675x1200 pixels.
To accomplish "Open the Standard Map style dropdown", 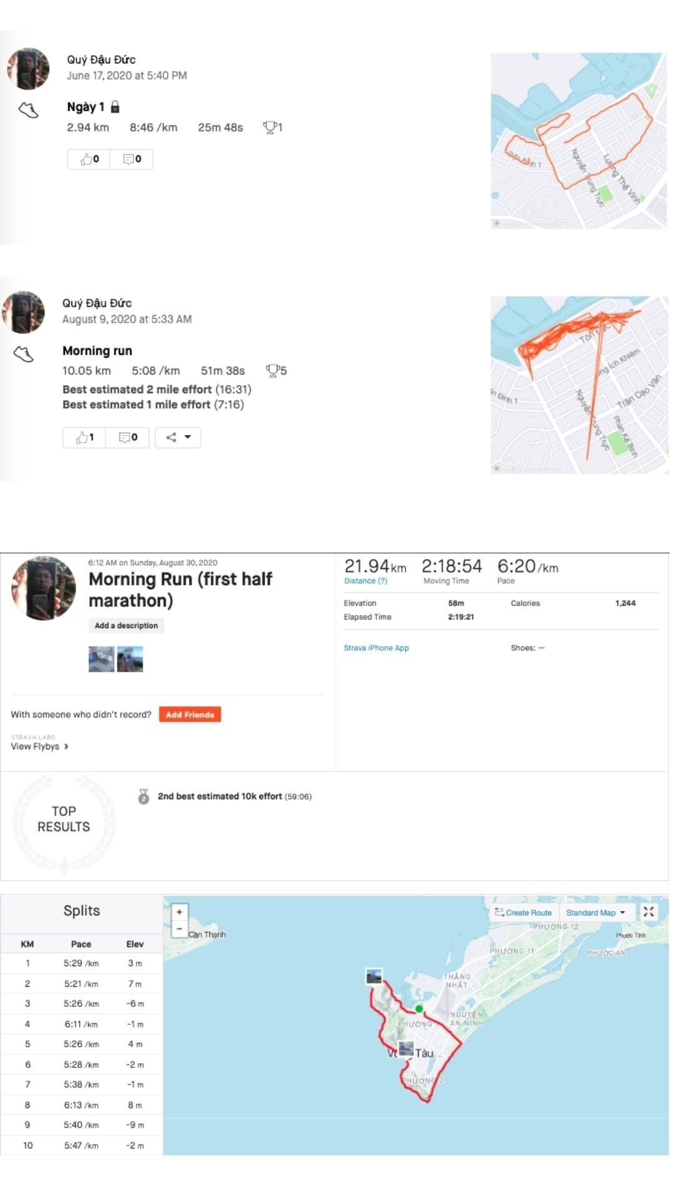I will [x=596, y=913].
